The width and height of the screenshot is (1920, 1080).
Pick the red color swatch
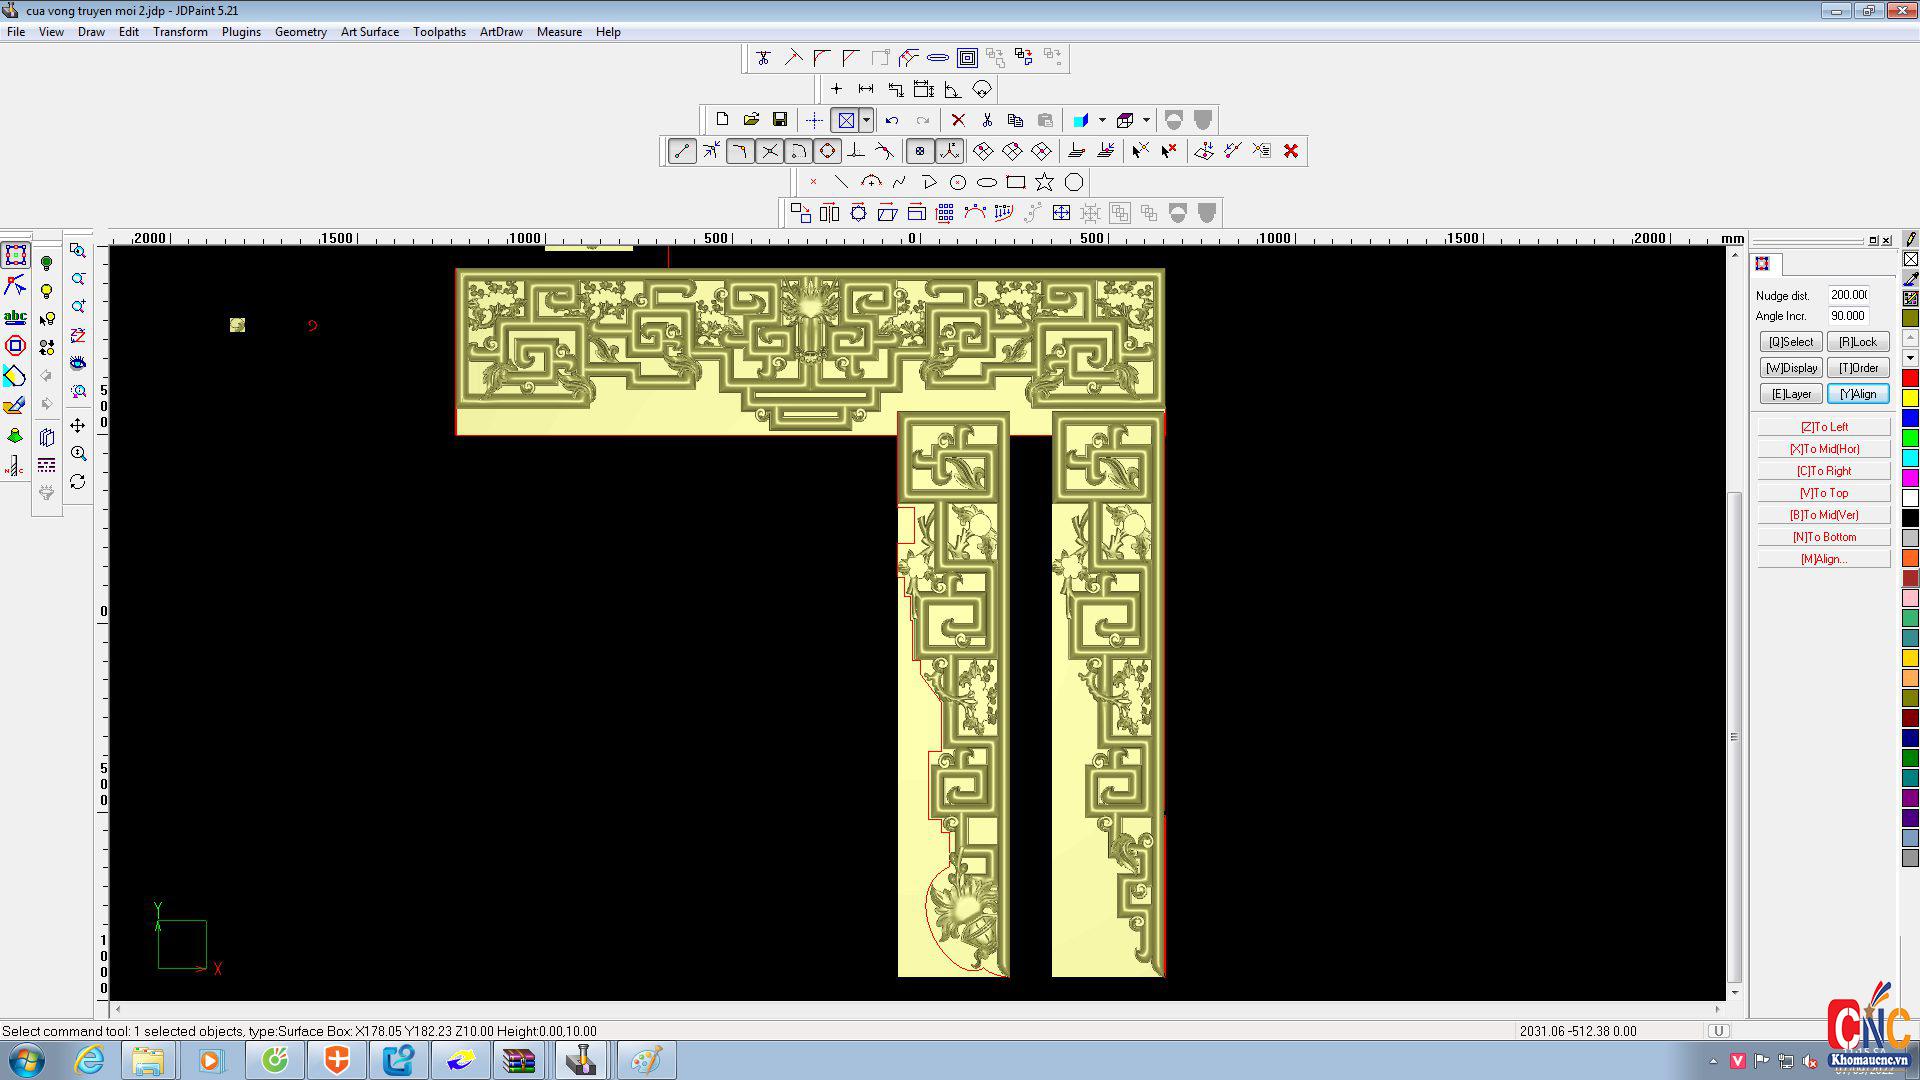pos(1910,378)
